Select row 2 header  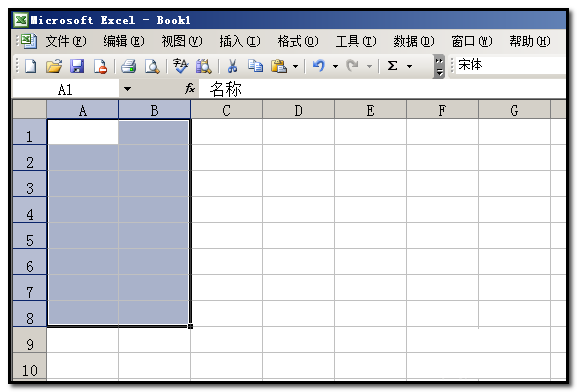coord(29,158)
